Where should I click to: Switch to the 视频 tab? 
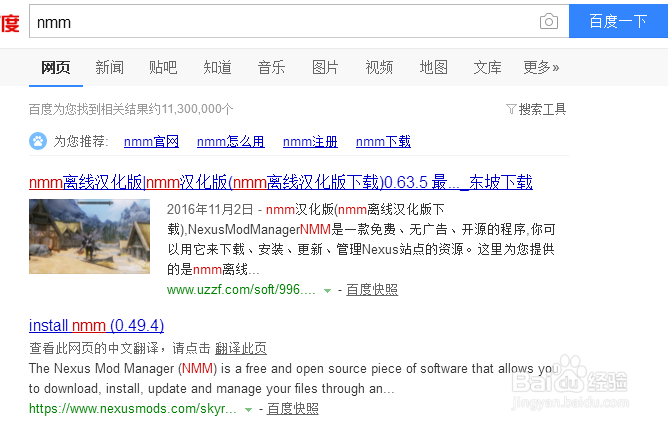(x=379, y=67)
